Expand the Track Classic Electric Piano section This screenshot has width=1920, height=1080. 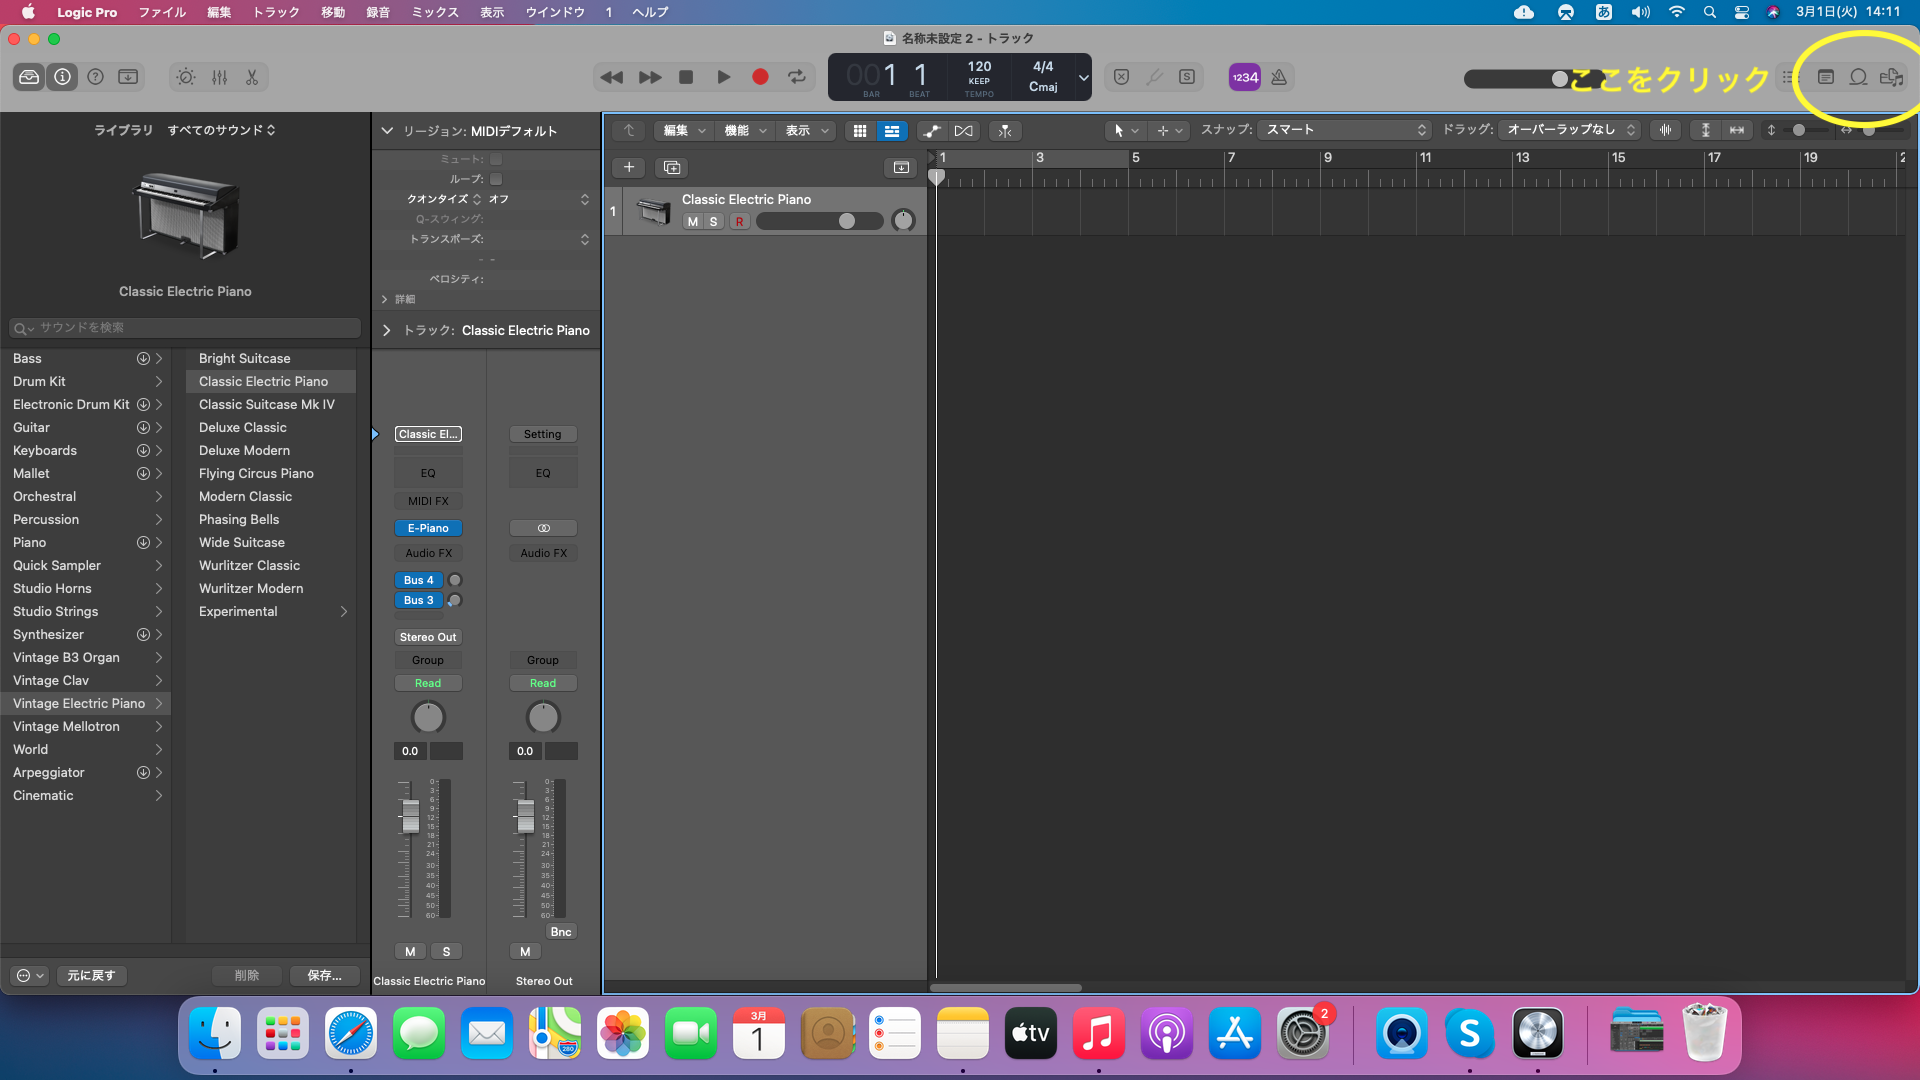[387, 330]
